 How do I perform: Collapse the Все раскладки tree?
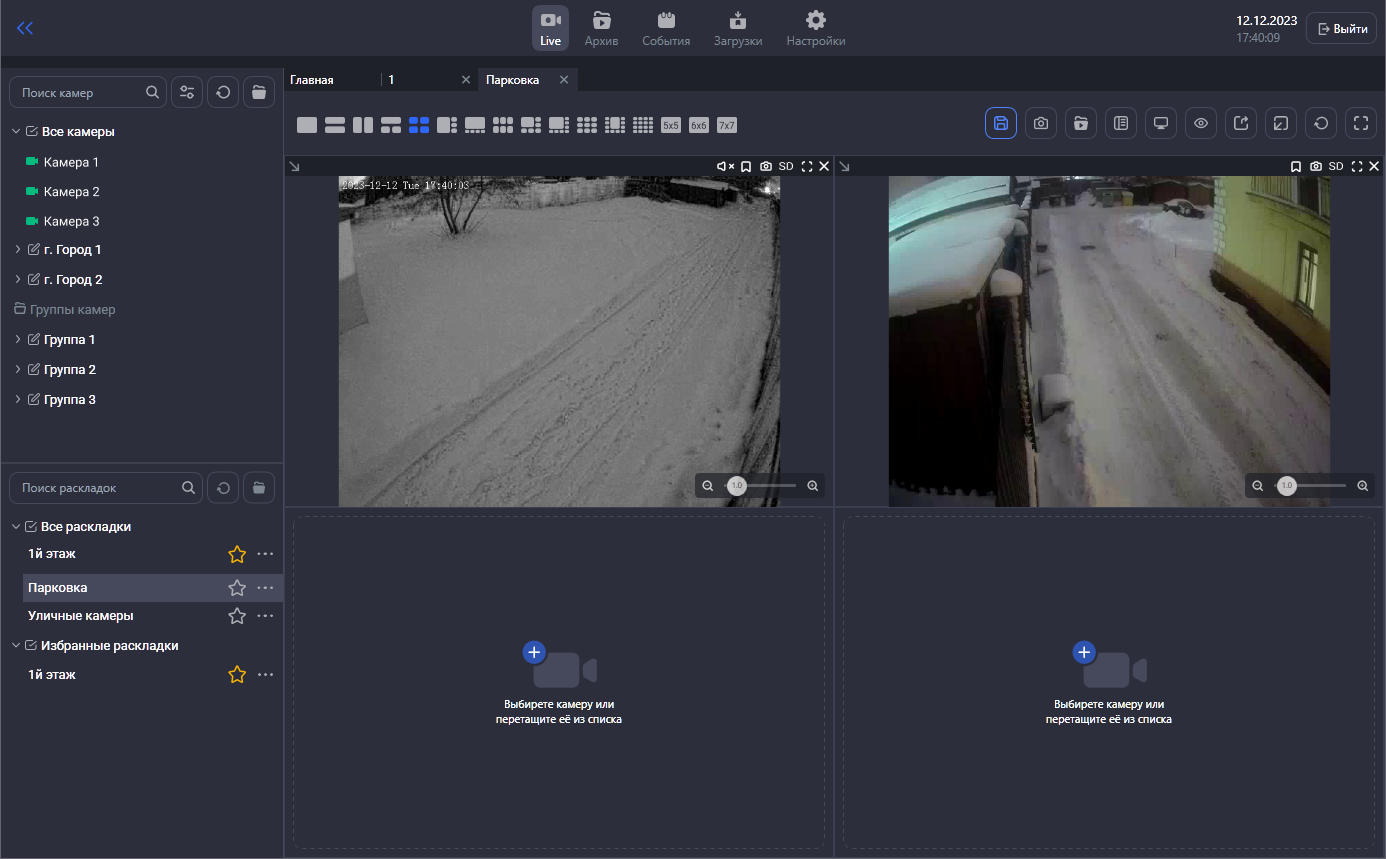[16, 526]
